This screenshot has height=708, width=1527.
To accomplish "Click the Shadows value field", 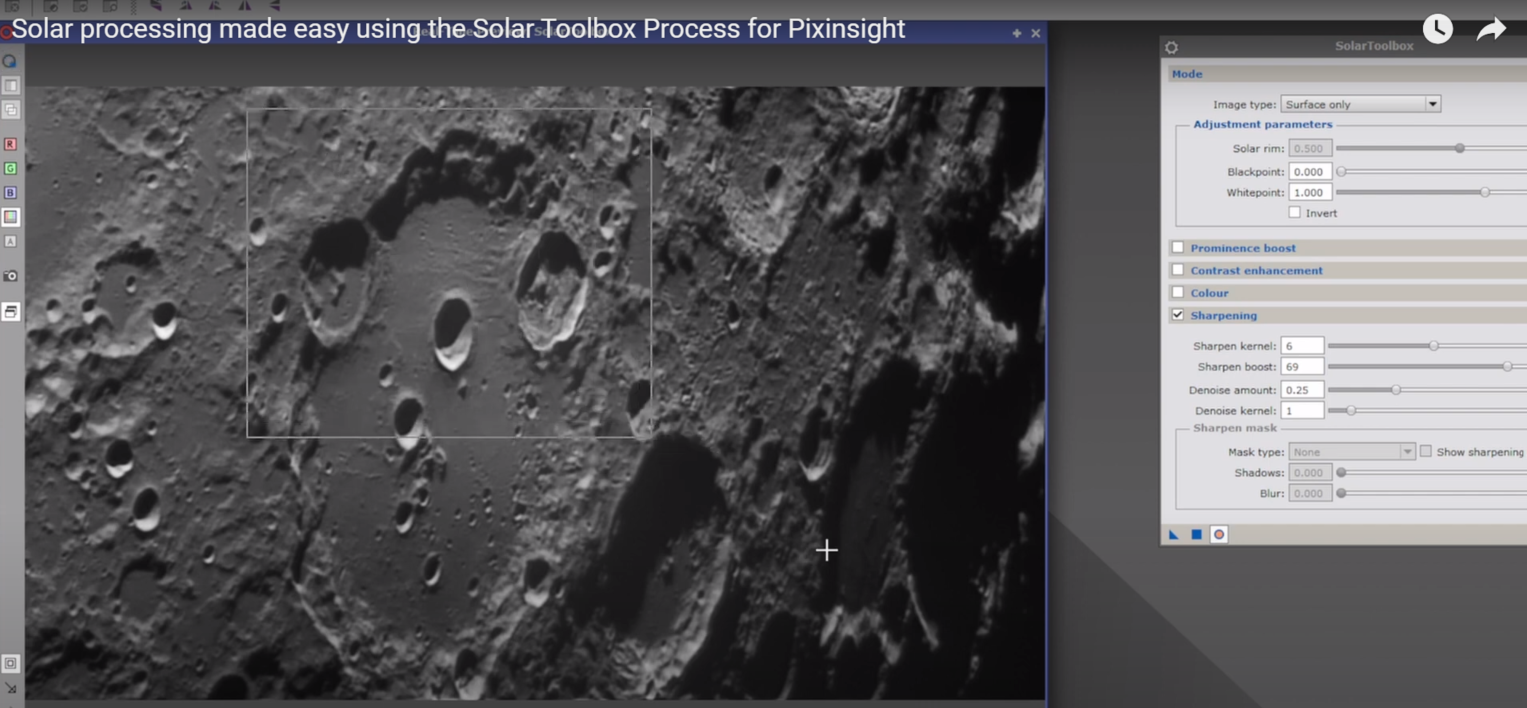I will pyautogui.click(x=1310, y=473).
